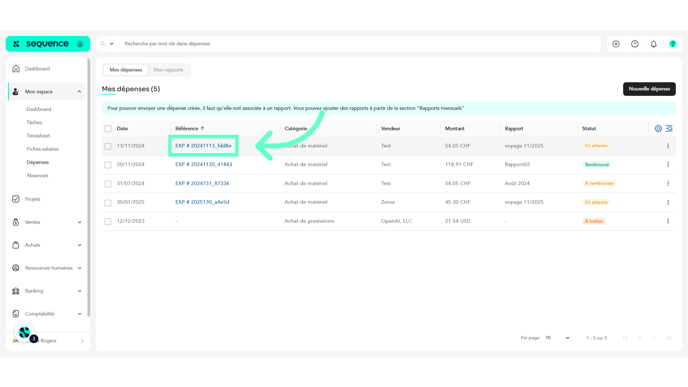The width and height of the screenshot is (688, 387).
Task: Expand the Comptabilité section chevron
Action: (79, 314)
